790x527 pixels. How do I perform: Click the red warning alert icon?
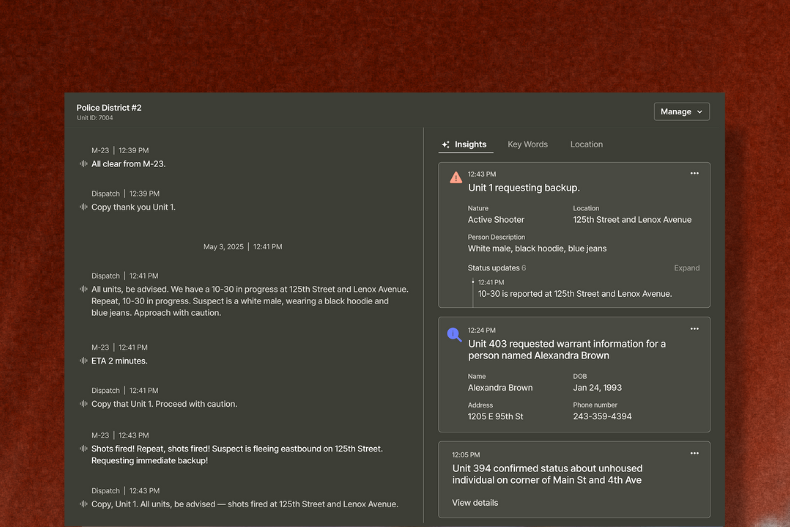(456, 177)
